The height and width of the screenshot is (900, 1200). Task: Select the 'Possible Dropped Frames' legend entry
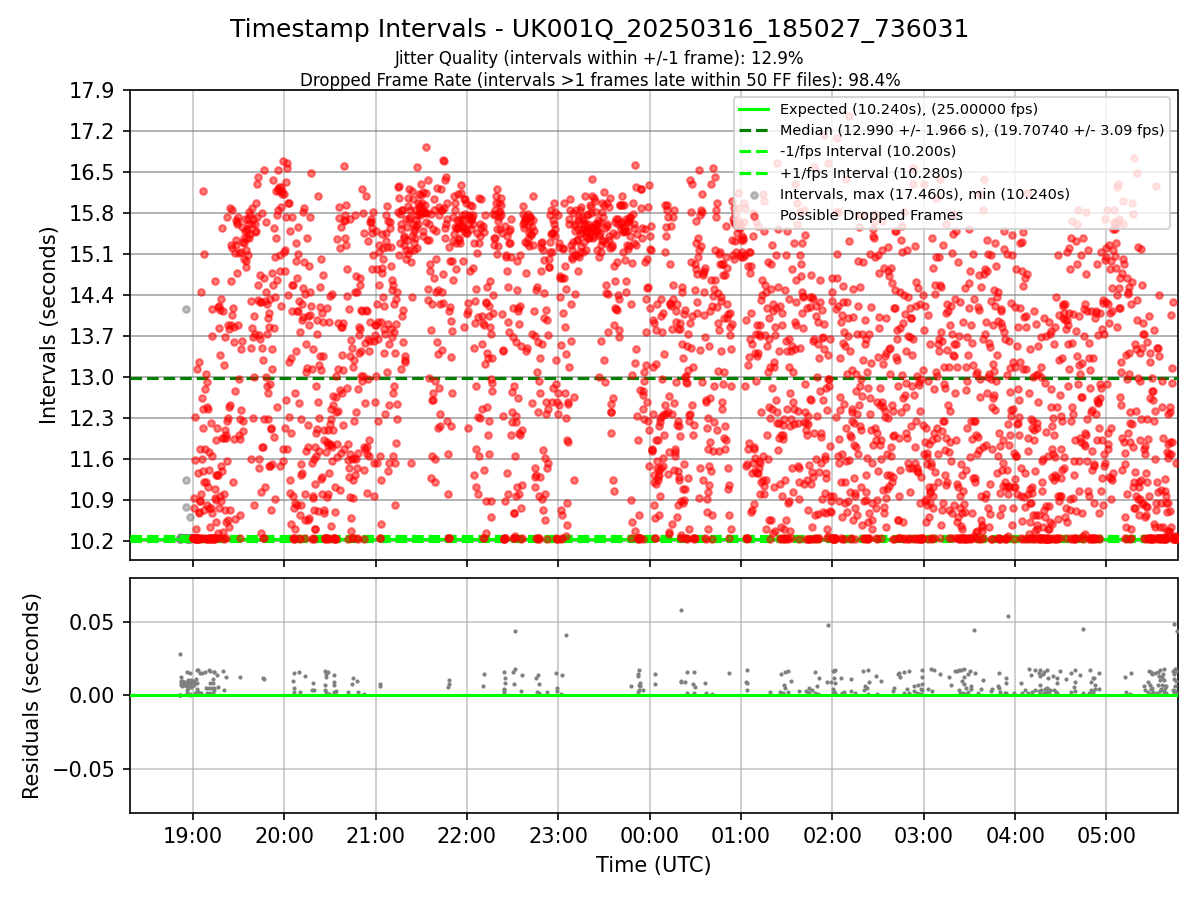tap(871, 215)
